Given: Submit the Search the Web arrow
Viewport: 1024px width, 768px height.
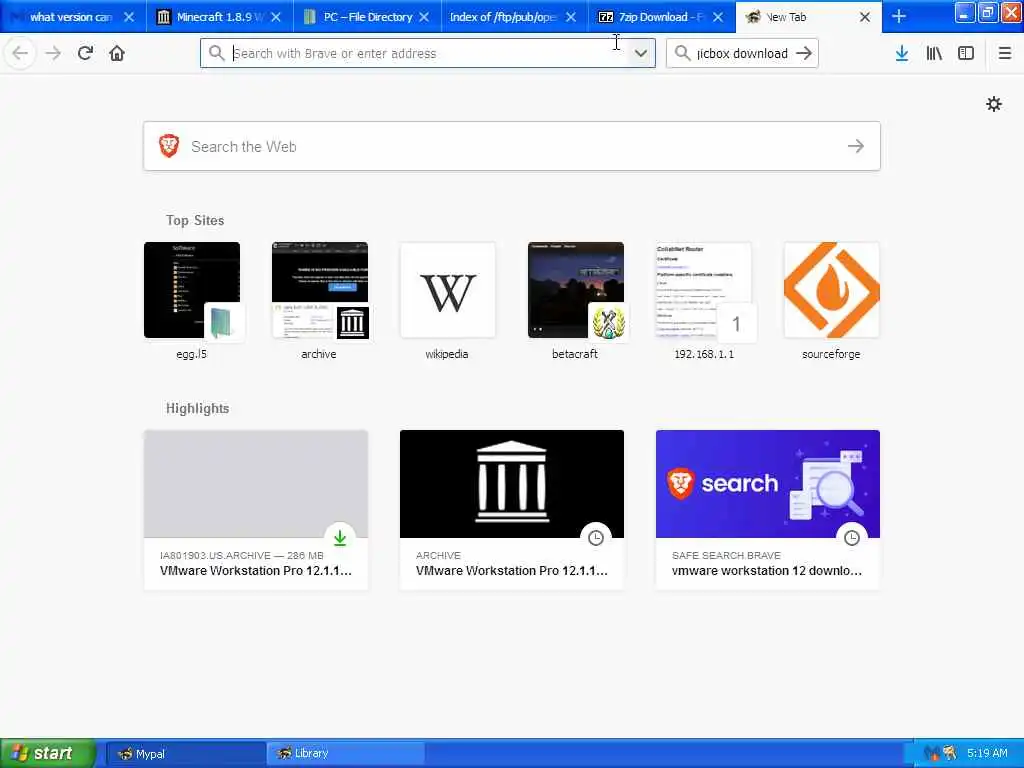Looking at the screenshot, I should point(856,146).
